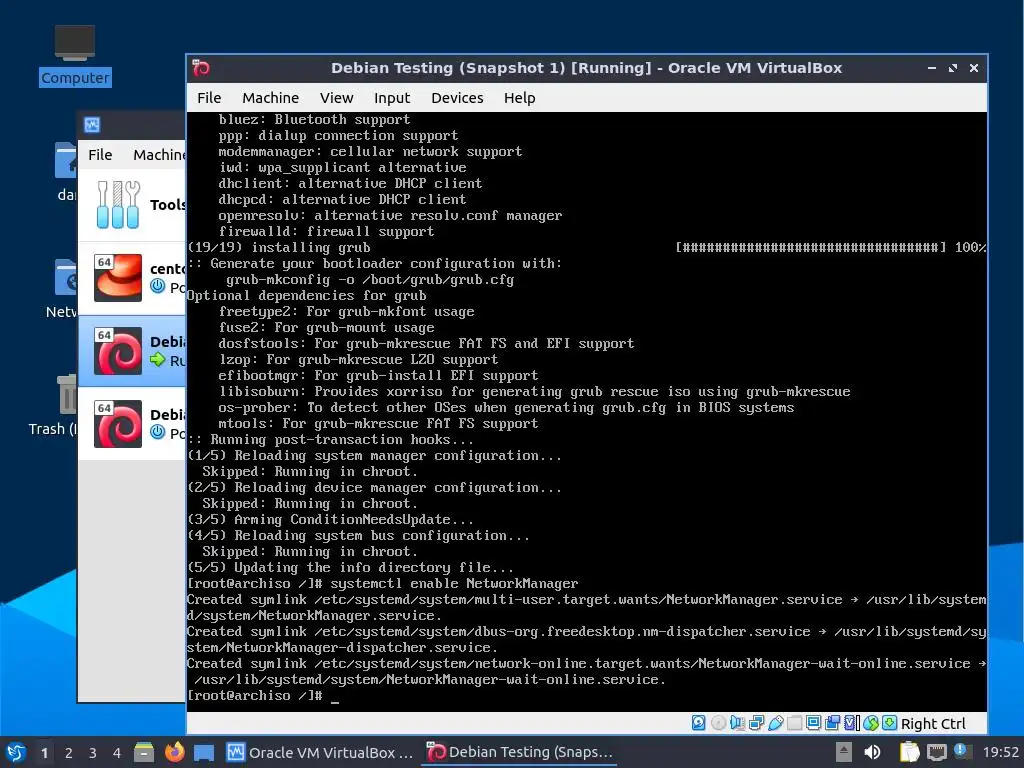Select the powered-off Debian VM entry
This screenshot has height=768, width=1024.
133,424
